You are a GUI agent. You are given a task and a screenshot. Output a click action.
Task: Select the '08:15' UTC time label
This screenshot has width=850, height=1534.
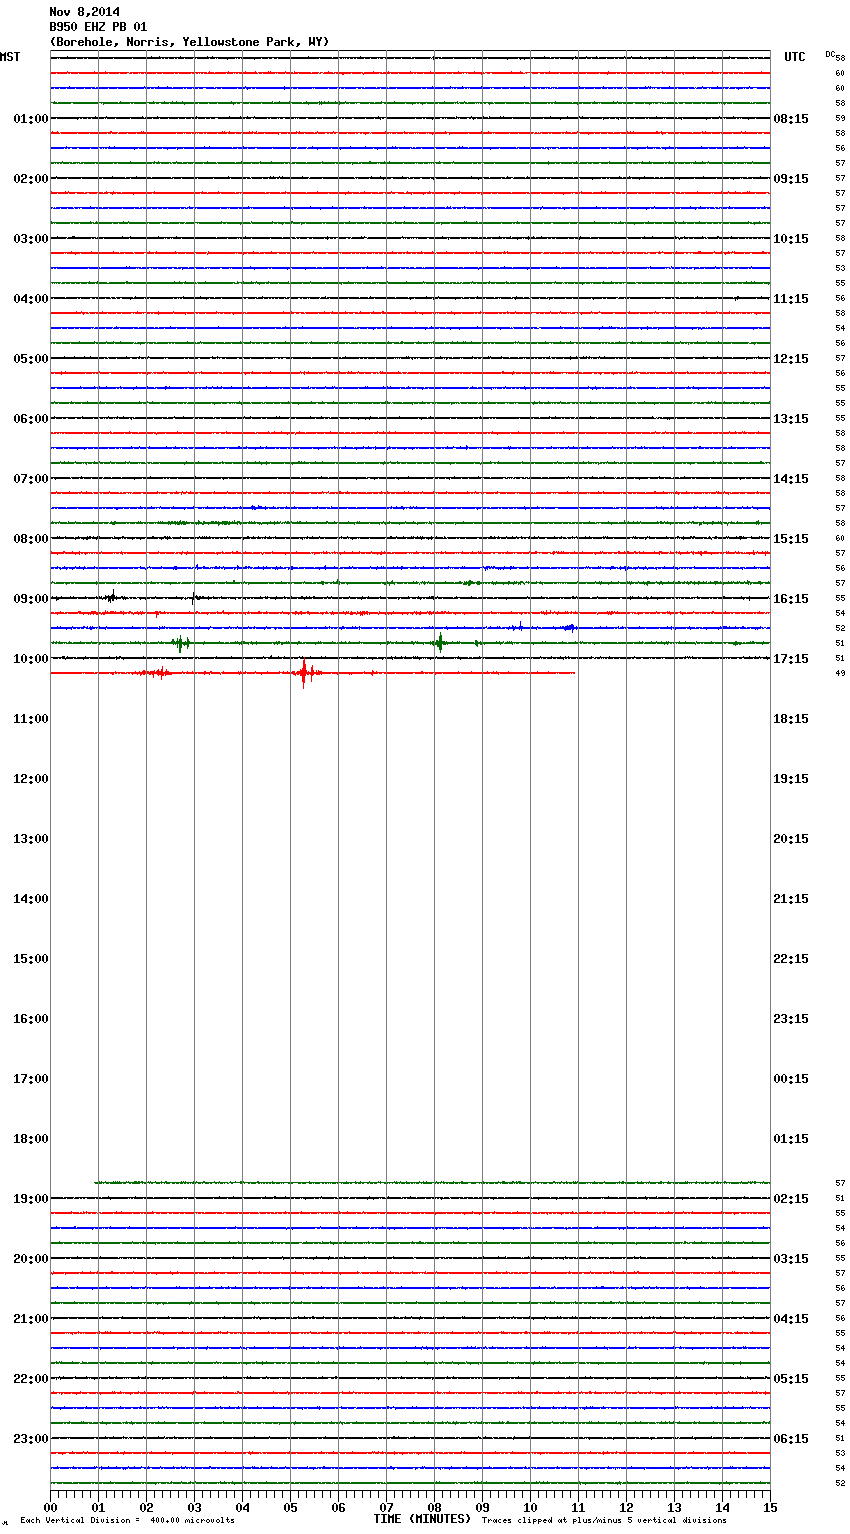point(791,119)
